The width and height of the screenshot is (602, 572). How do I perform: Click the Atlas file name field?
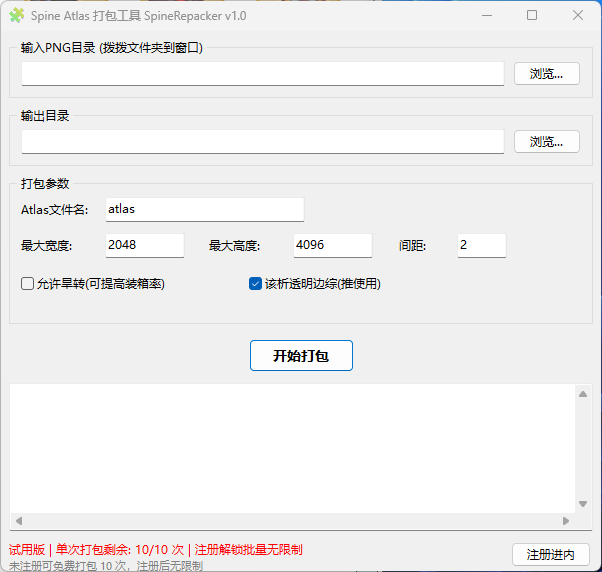click(205, 210)
